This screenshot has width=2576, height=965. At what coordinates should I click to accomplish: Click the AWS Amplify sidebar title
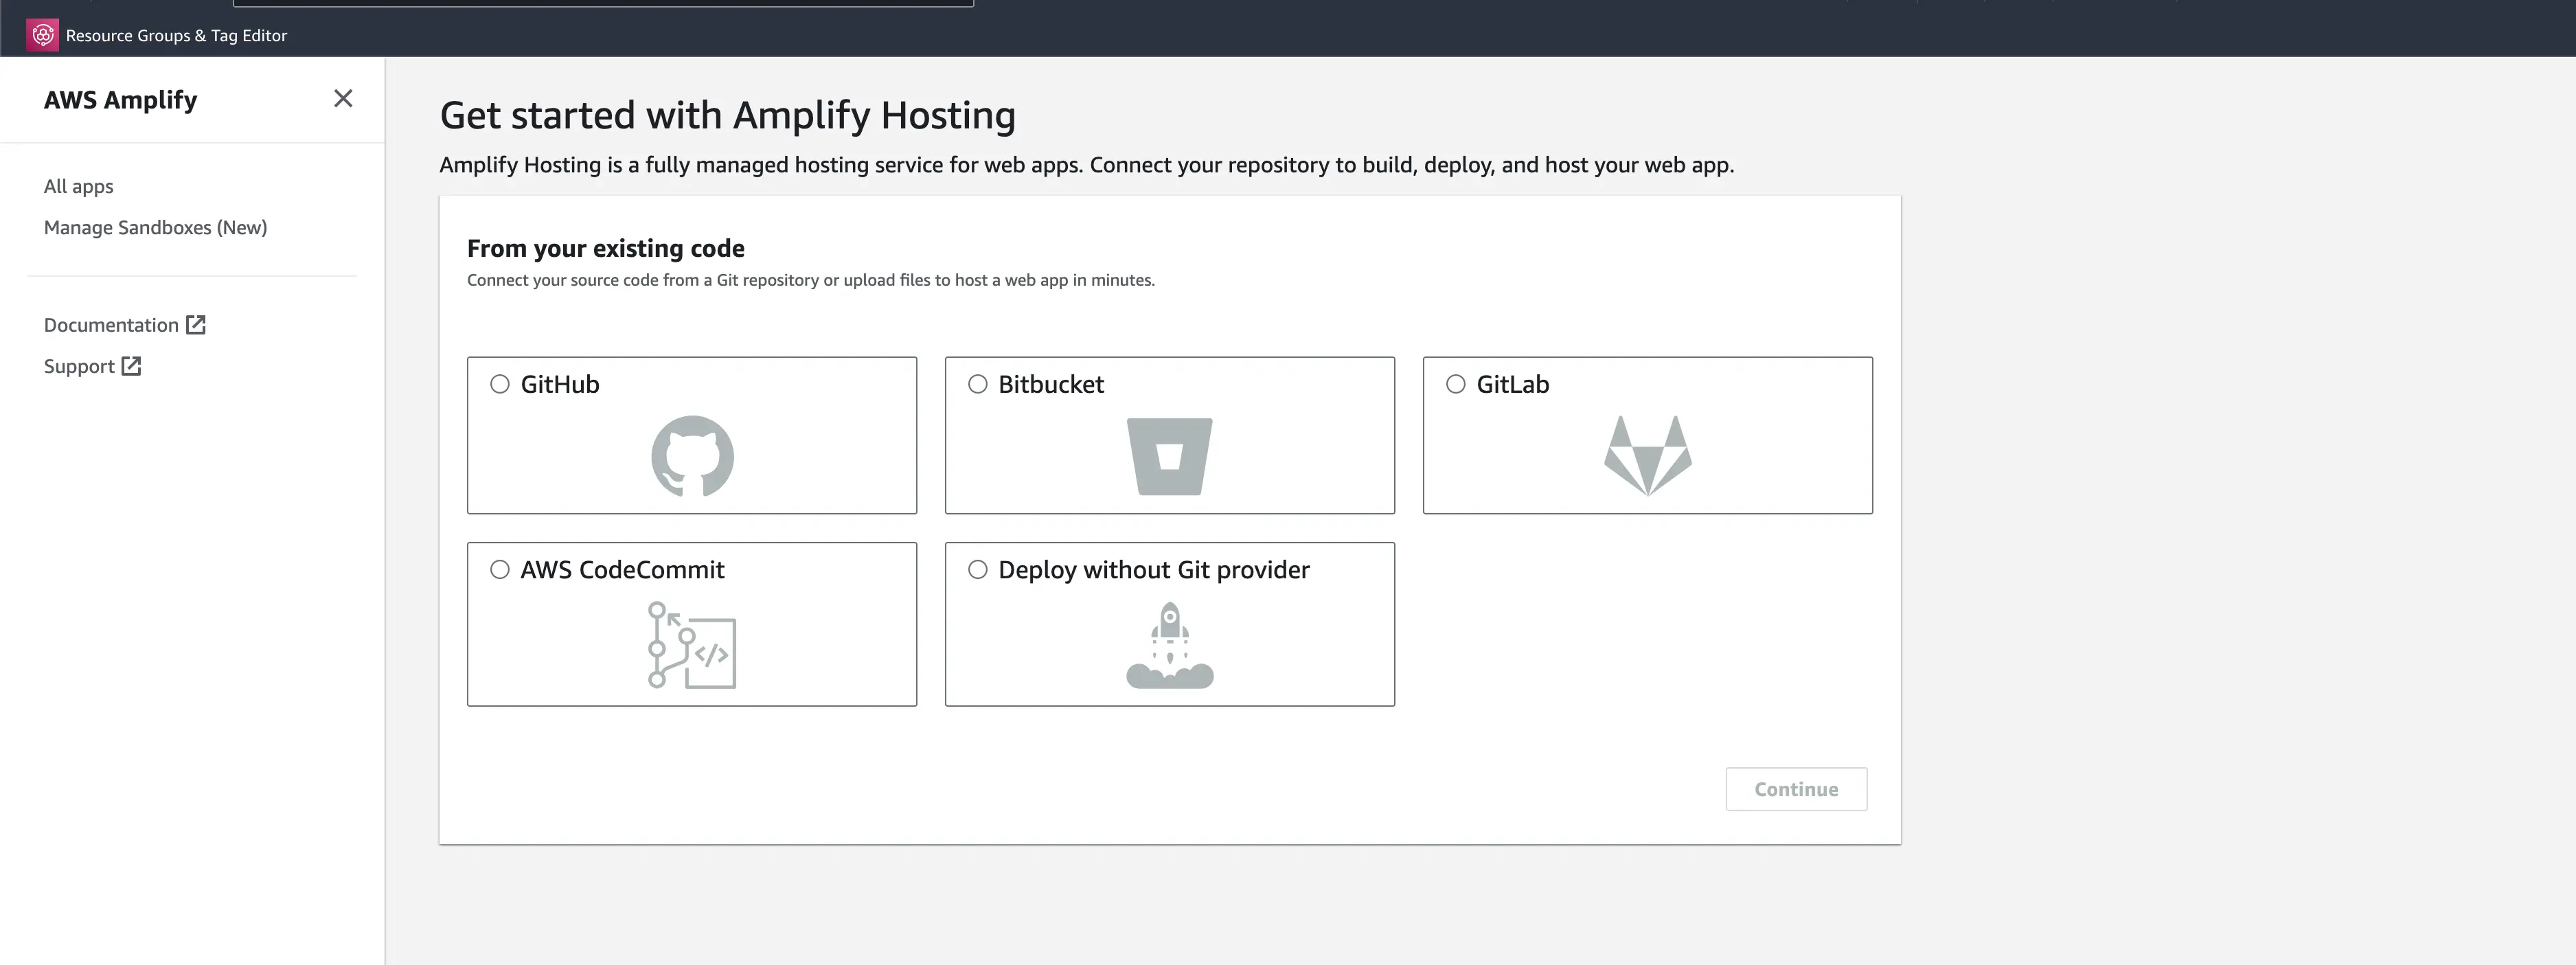[121, 100]
